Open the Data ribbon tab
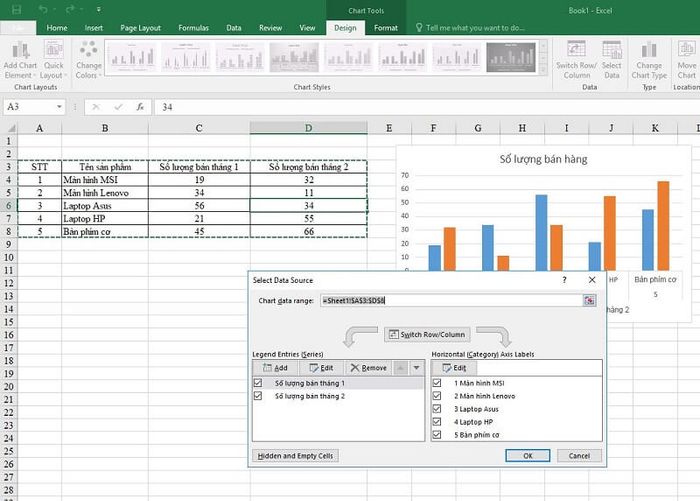The width and height of the screenshot is (700, 501). click(233, 28)
